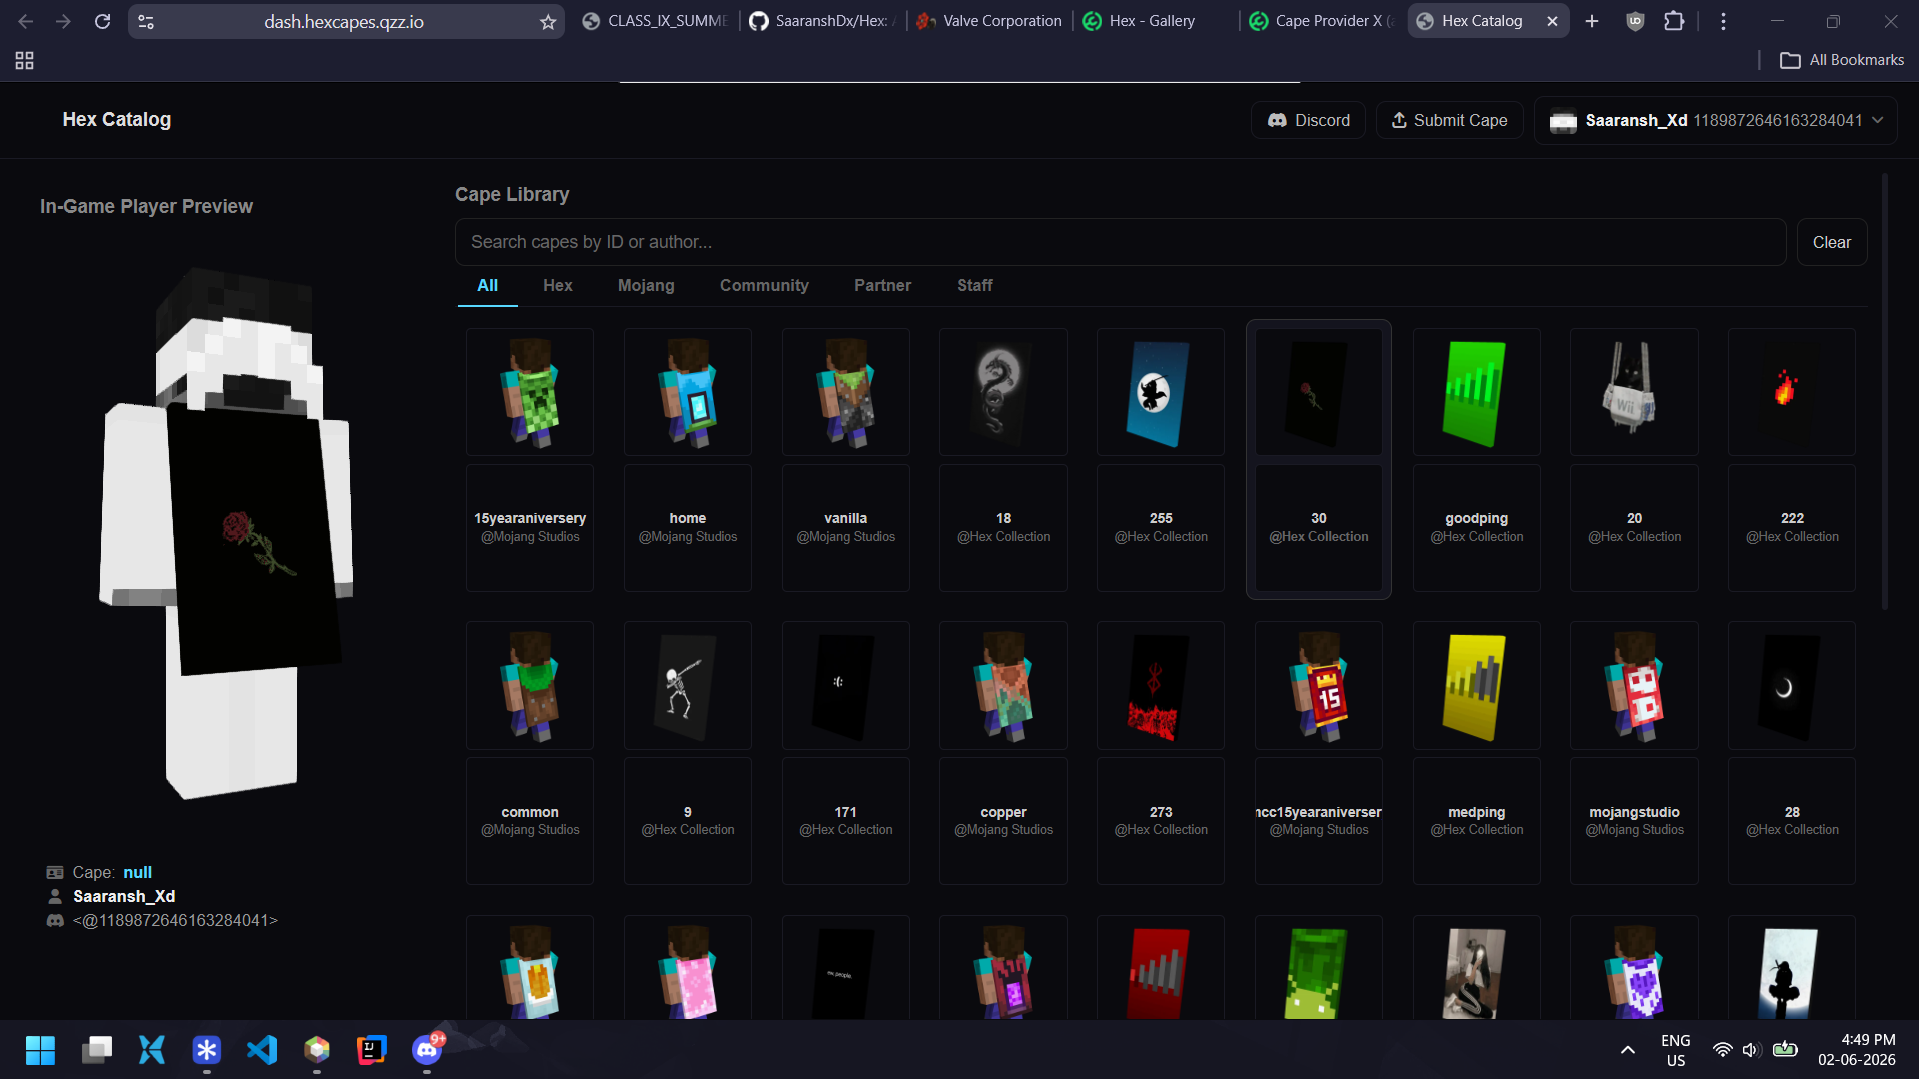
Task: Focus the cape search input field
Action: pyautogui.click(x=1120, y=242)
